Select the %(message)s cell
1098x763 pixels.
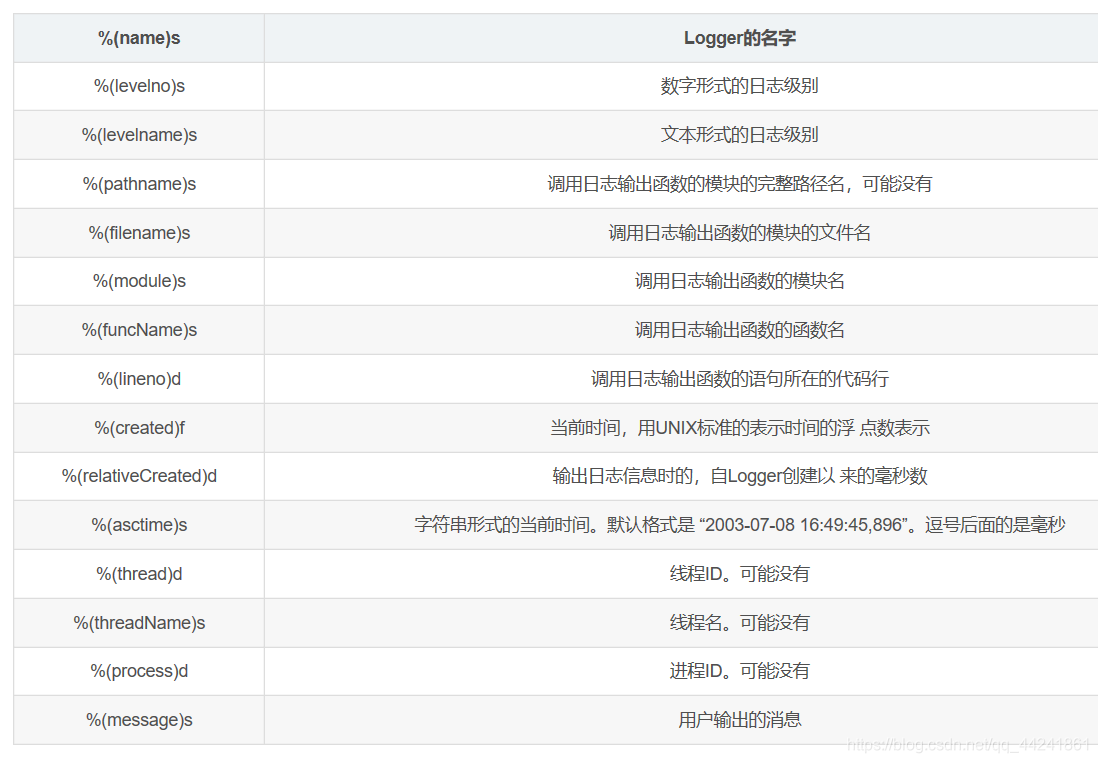[x=139, y=720]
